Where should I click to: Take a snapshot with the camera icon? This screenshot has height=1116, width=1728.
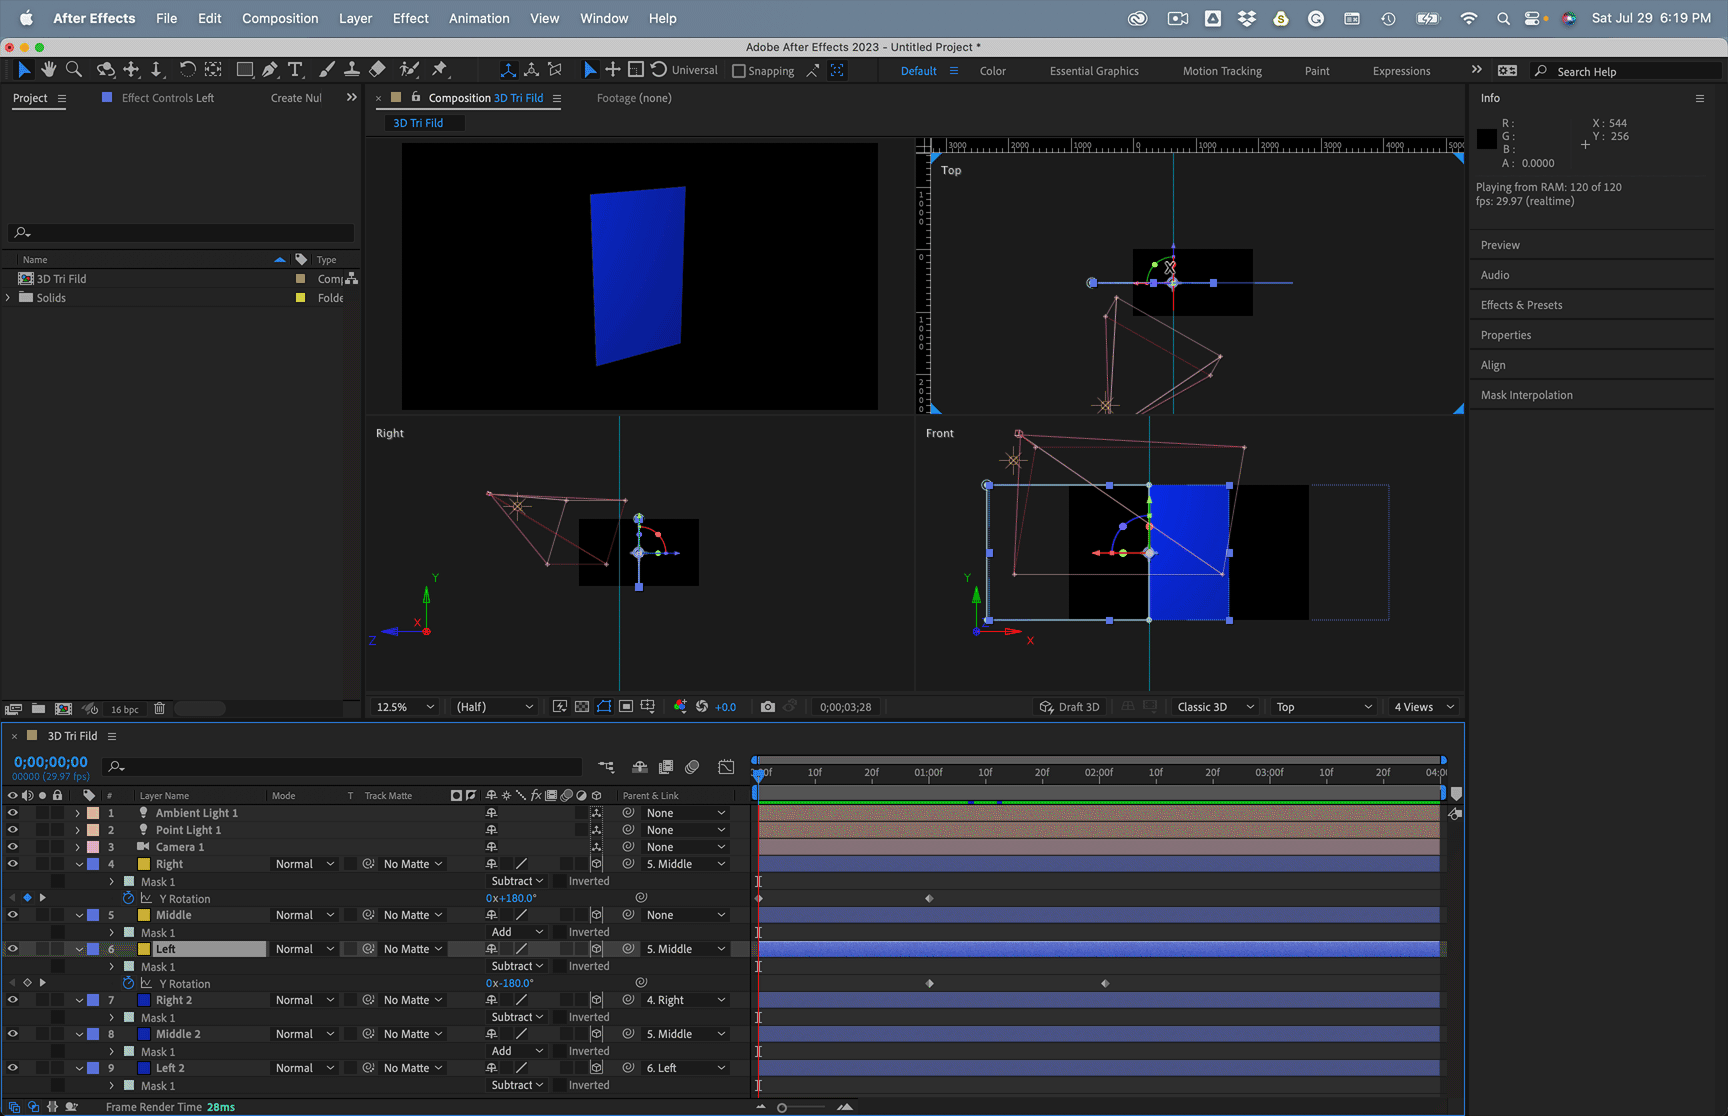tap(767, 707)
